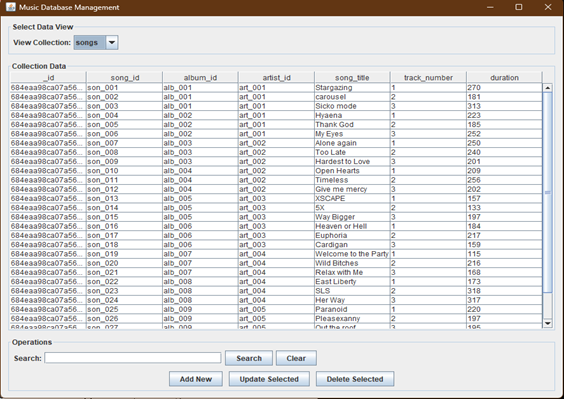Click the son_013 cell
Image resolution: width=564 pixels, height=399 pixels.
click(124, 199)
